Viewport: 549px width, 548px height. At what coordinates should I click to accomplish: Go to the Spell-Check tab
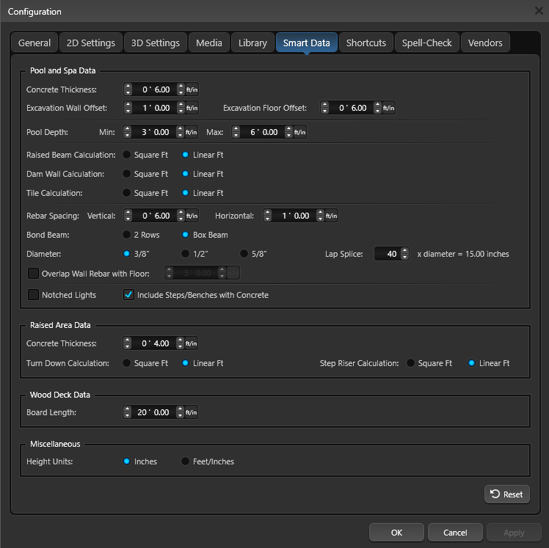click(x=427, y=43)
